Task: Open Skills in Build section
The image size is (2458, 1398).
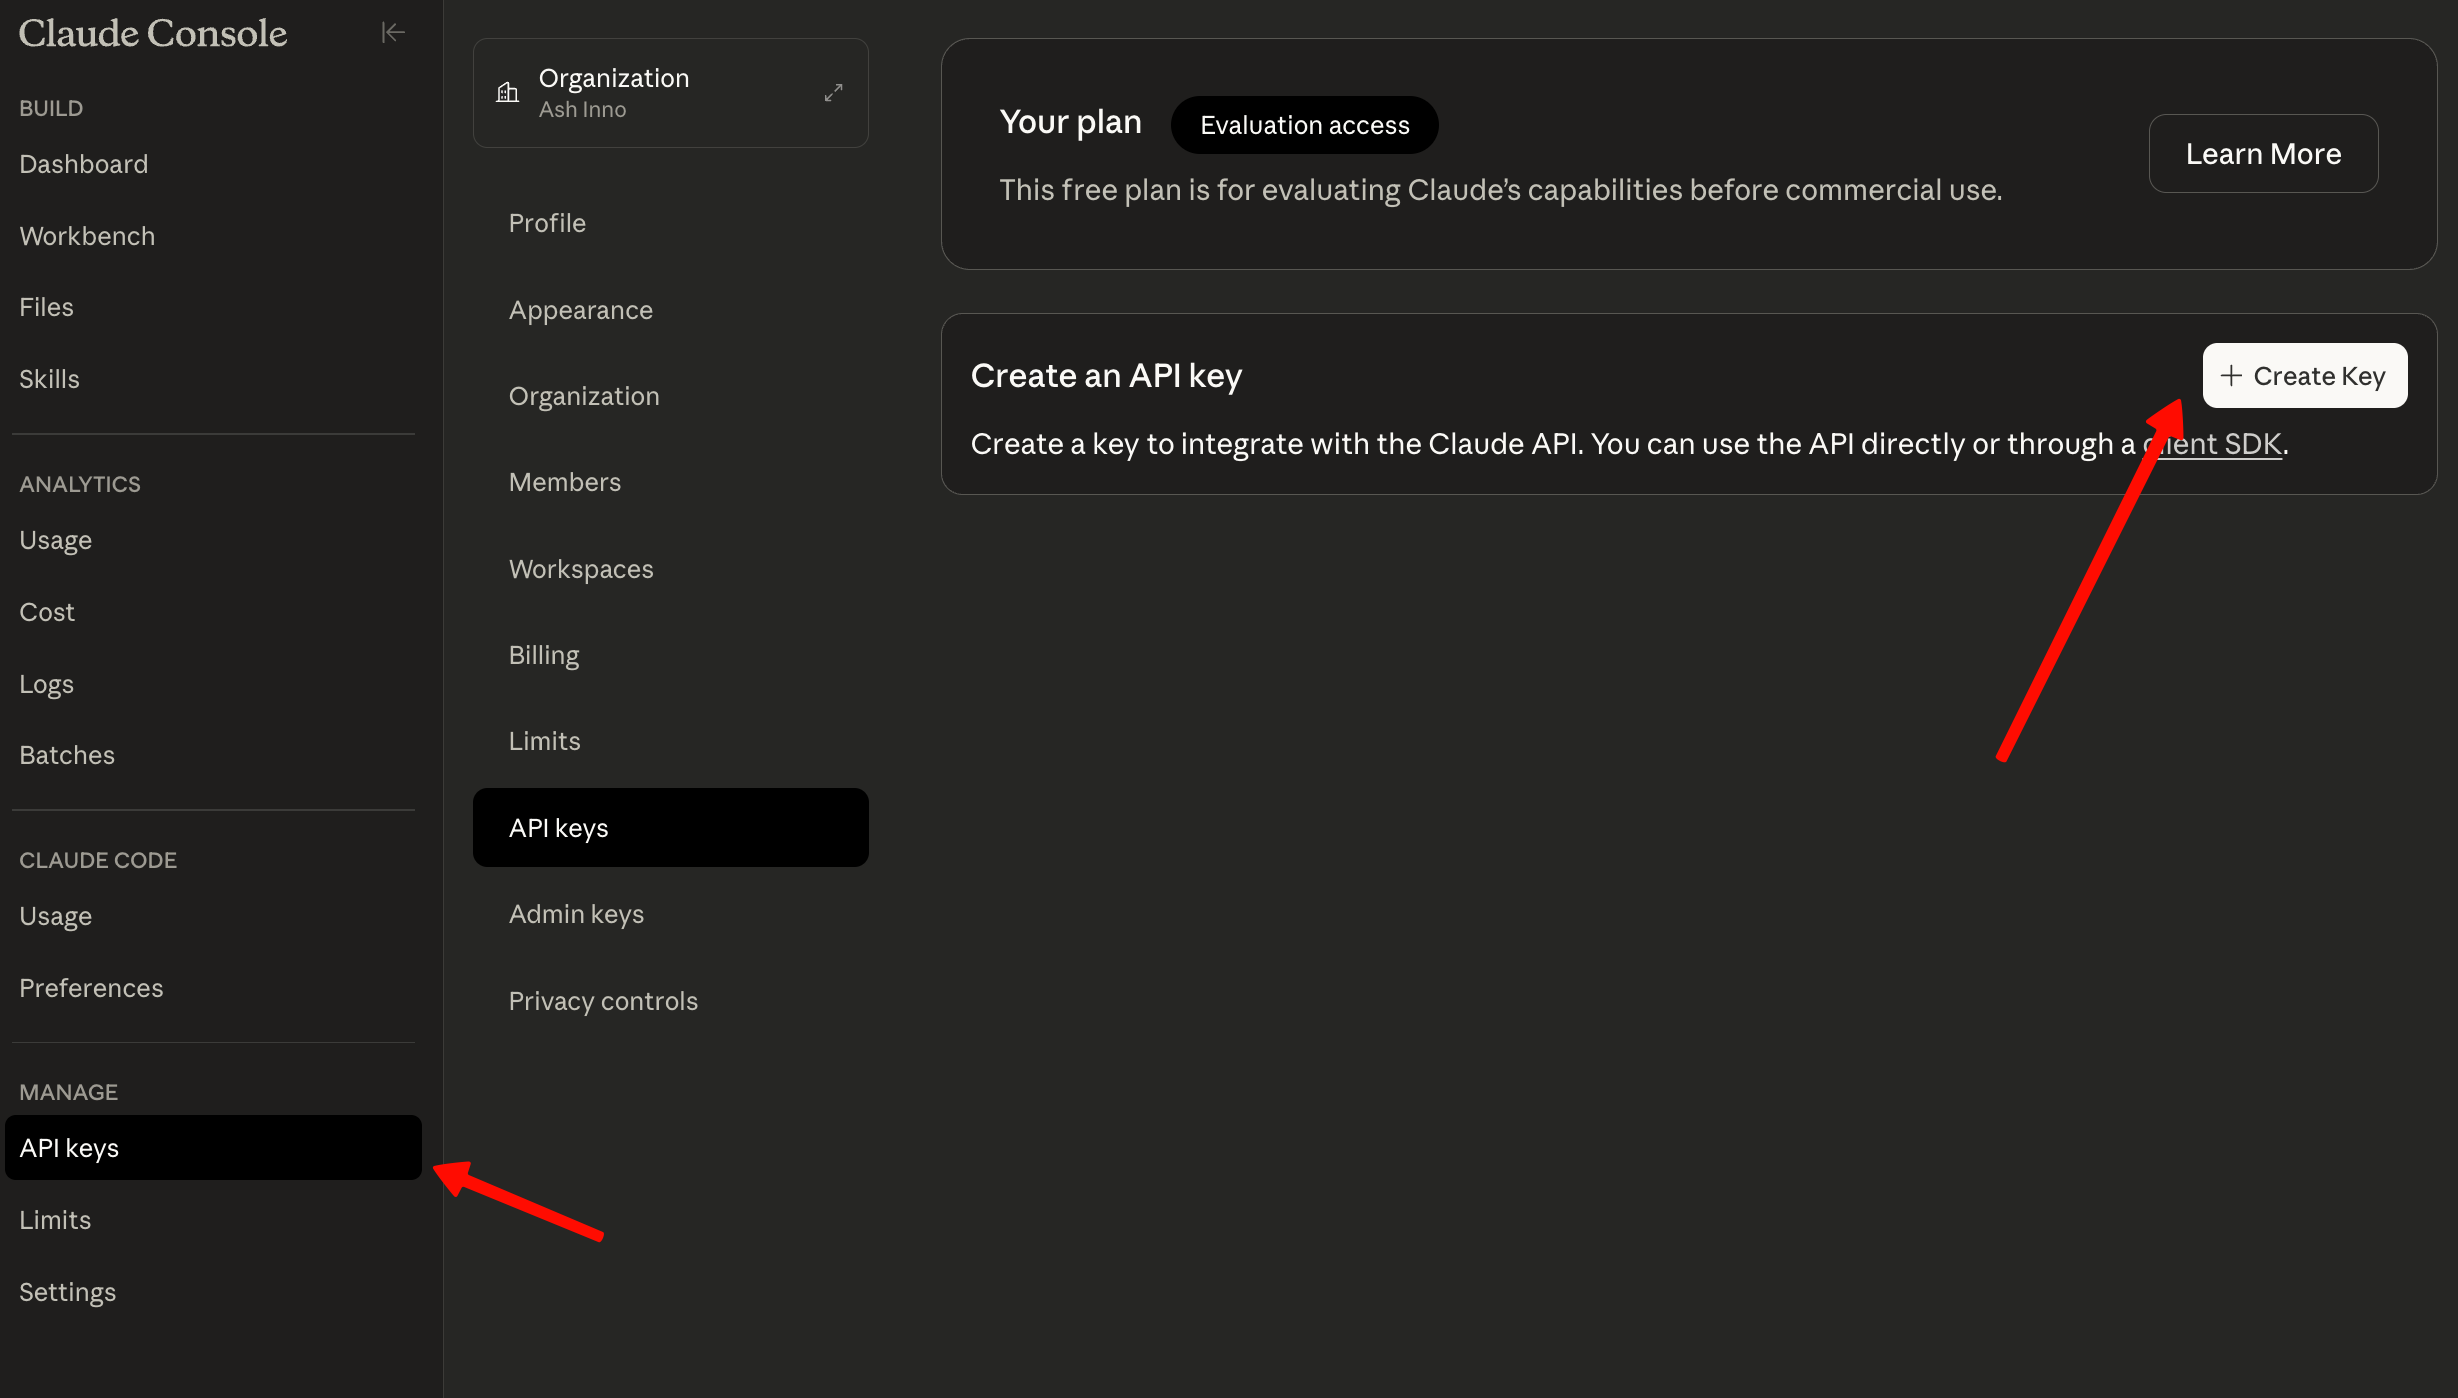Action: click(x=49, y=379)
